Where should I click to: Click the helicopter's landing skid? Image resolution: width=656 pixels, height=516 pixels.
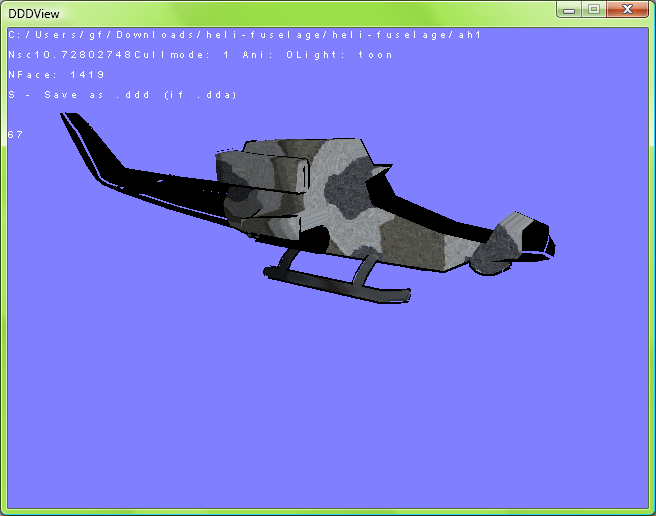pos(337,282)
